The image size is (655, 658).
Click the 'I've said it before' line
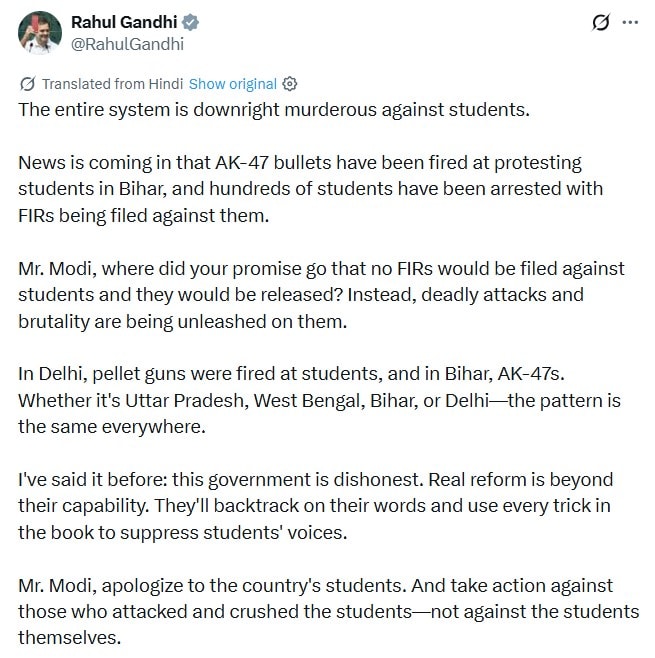pos(316,480)
